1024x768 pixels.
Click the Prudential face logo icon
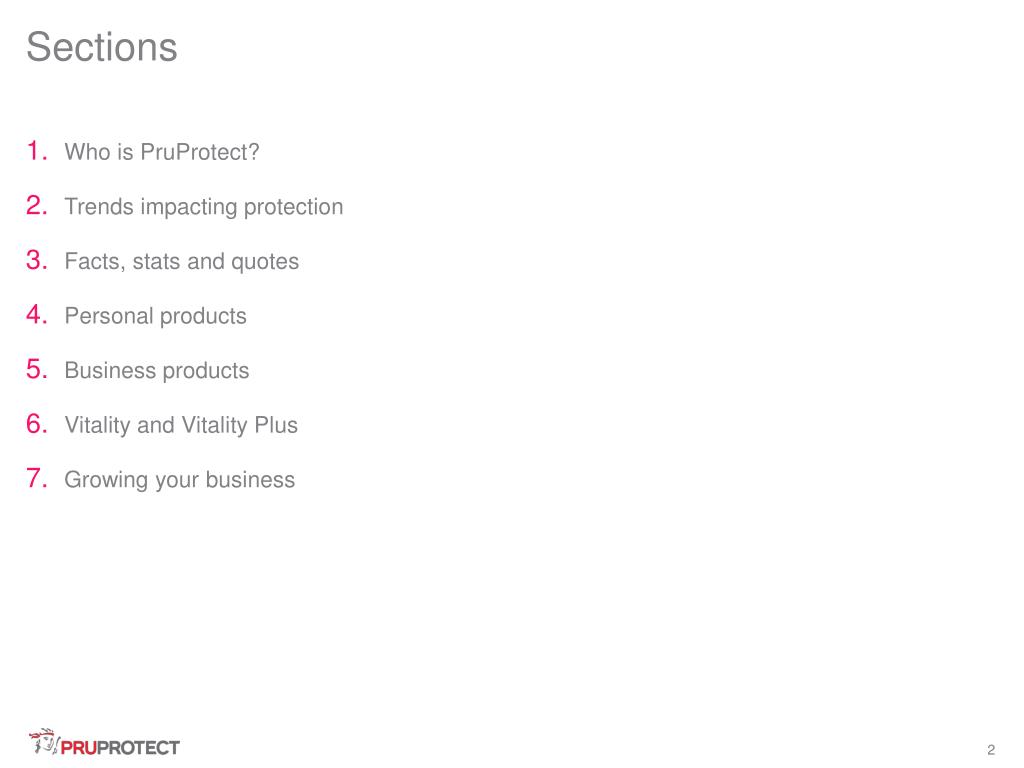(44, 742)
